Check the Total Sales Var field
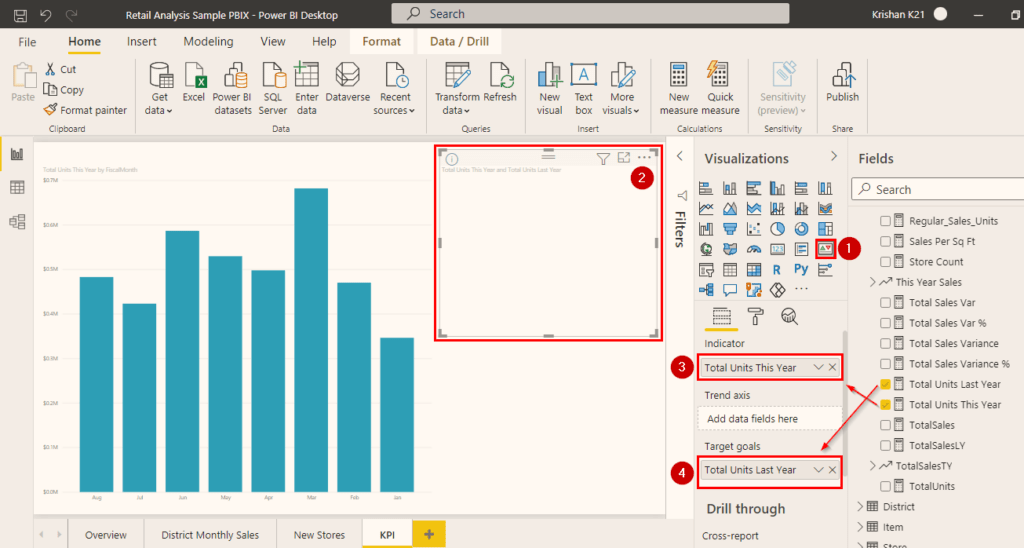Viewport: 1024px width, 548px height. tap(886, 302)
